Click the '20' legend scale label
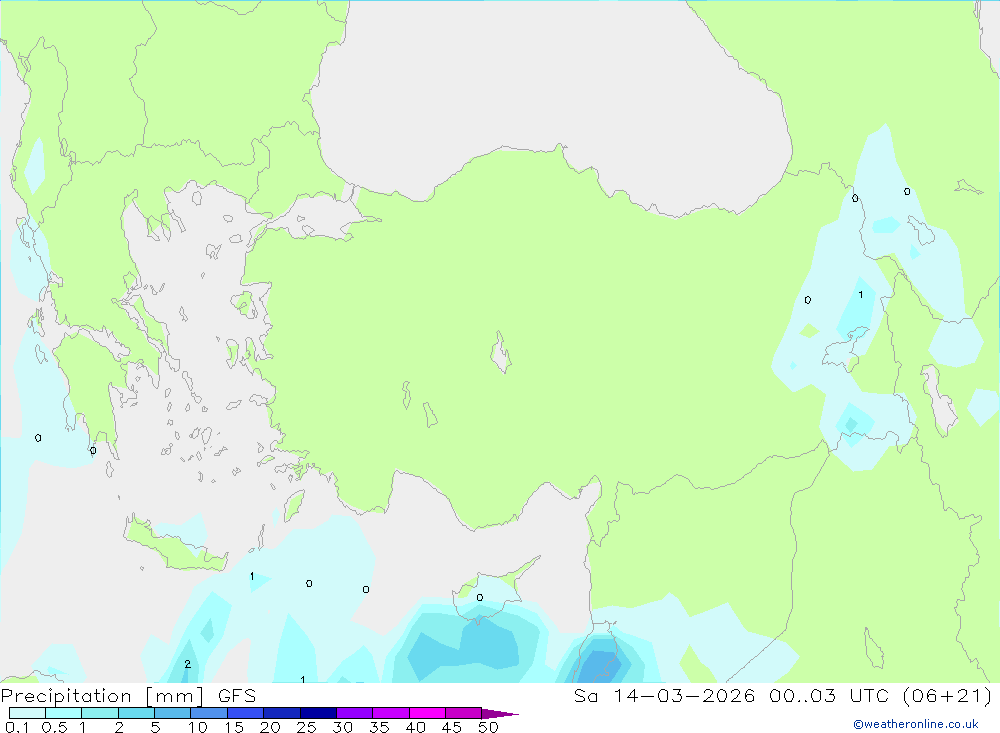This screenshot has width=1000, height=733. tap(270, 727)
